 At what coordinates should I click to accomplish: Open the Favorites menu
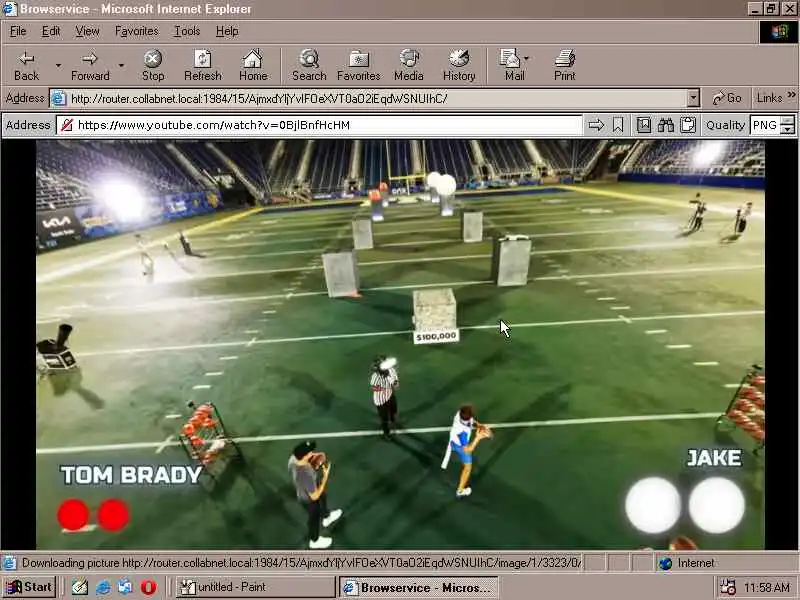coord(137,32)
